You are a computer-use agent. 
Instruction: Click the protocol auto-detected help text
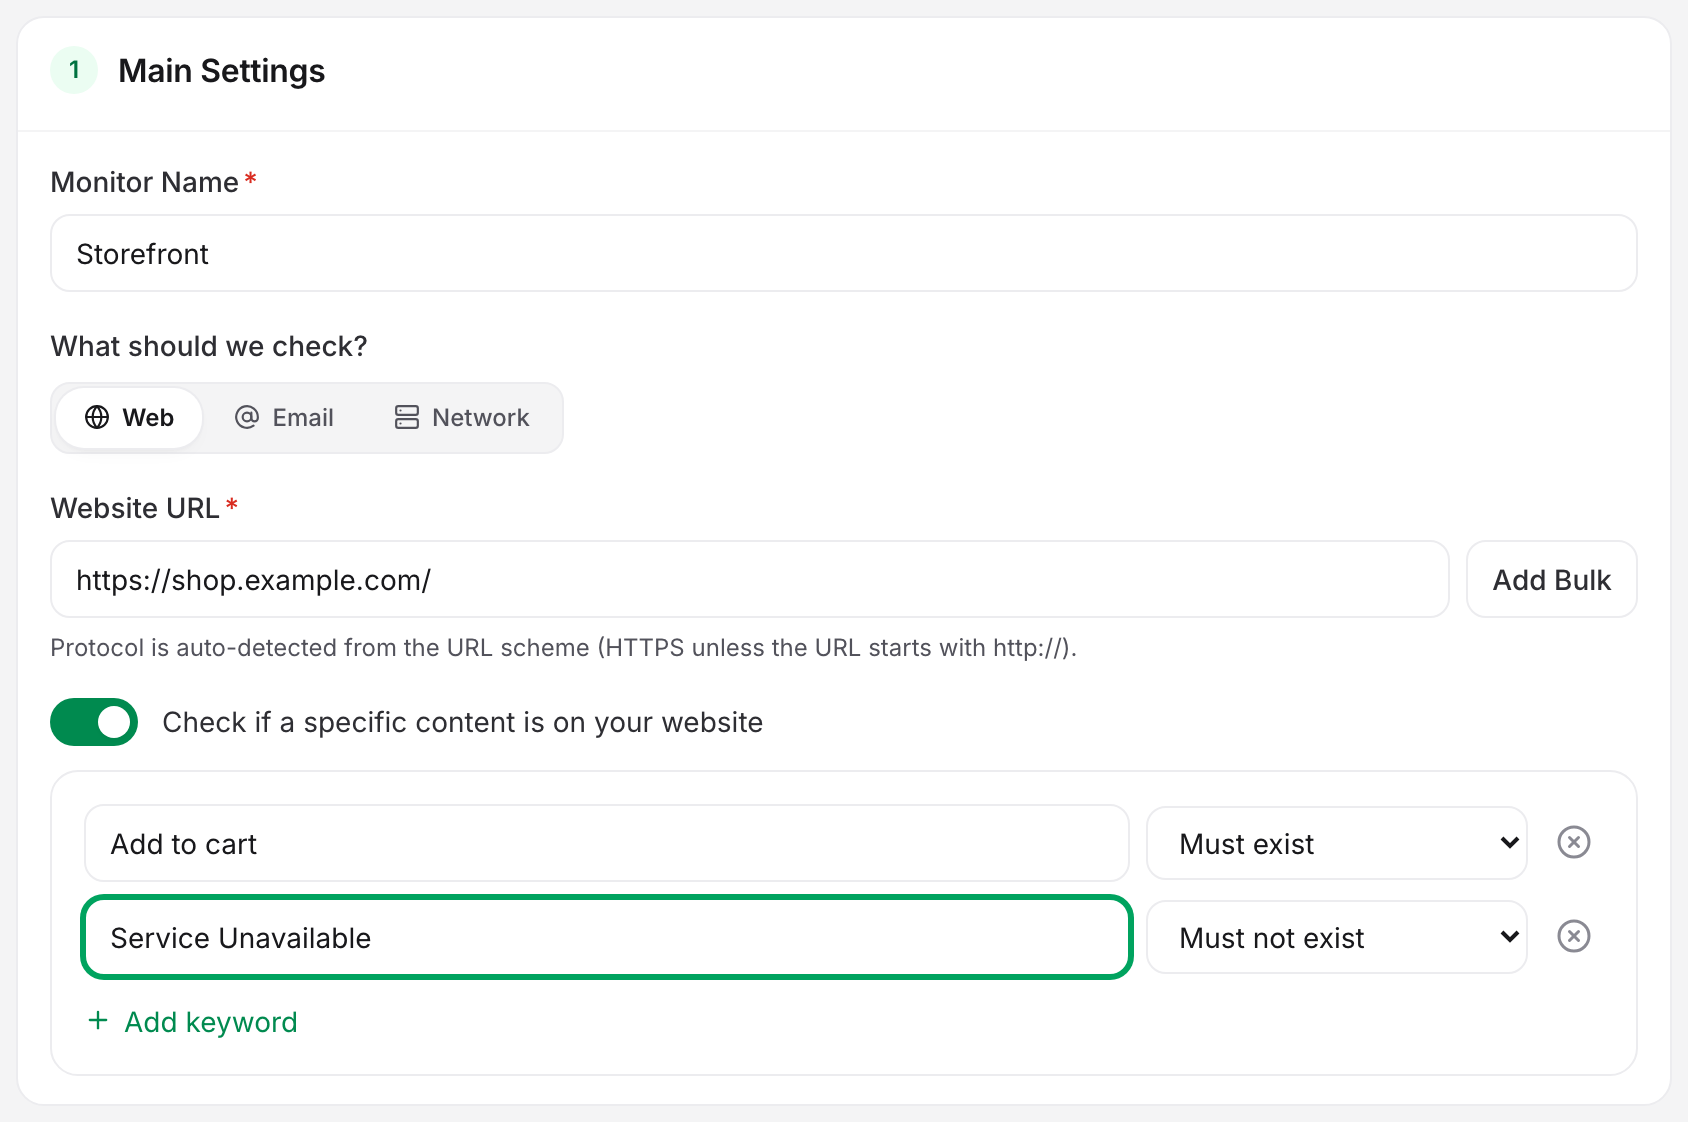pyautogui.click(x=564, y=648)
